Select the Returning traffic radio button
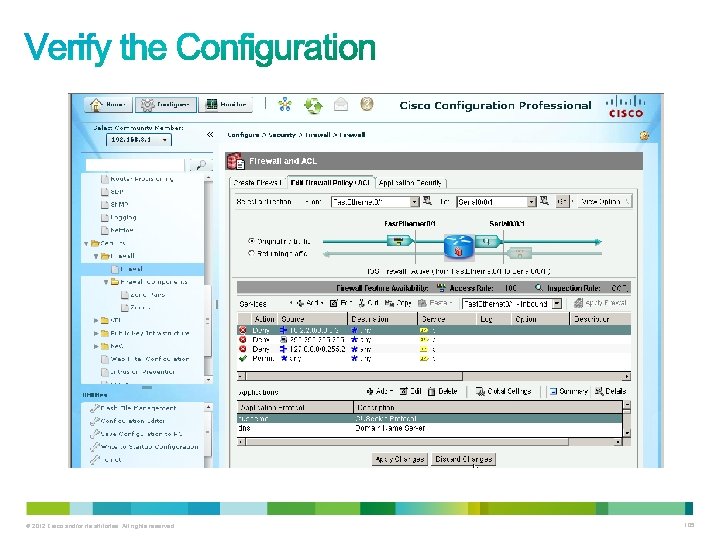 point(251,253)
